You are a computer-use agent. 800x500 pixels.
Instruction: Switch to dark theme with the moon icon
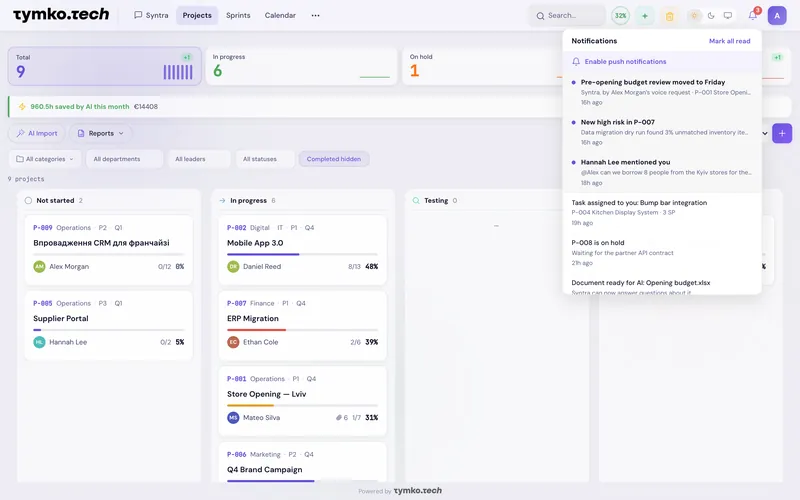pos(711,15)
